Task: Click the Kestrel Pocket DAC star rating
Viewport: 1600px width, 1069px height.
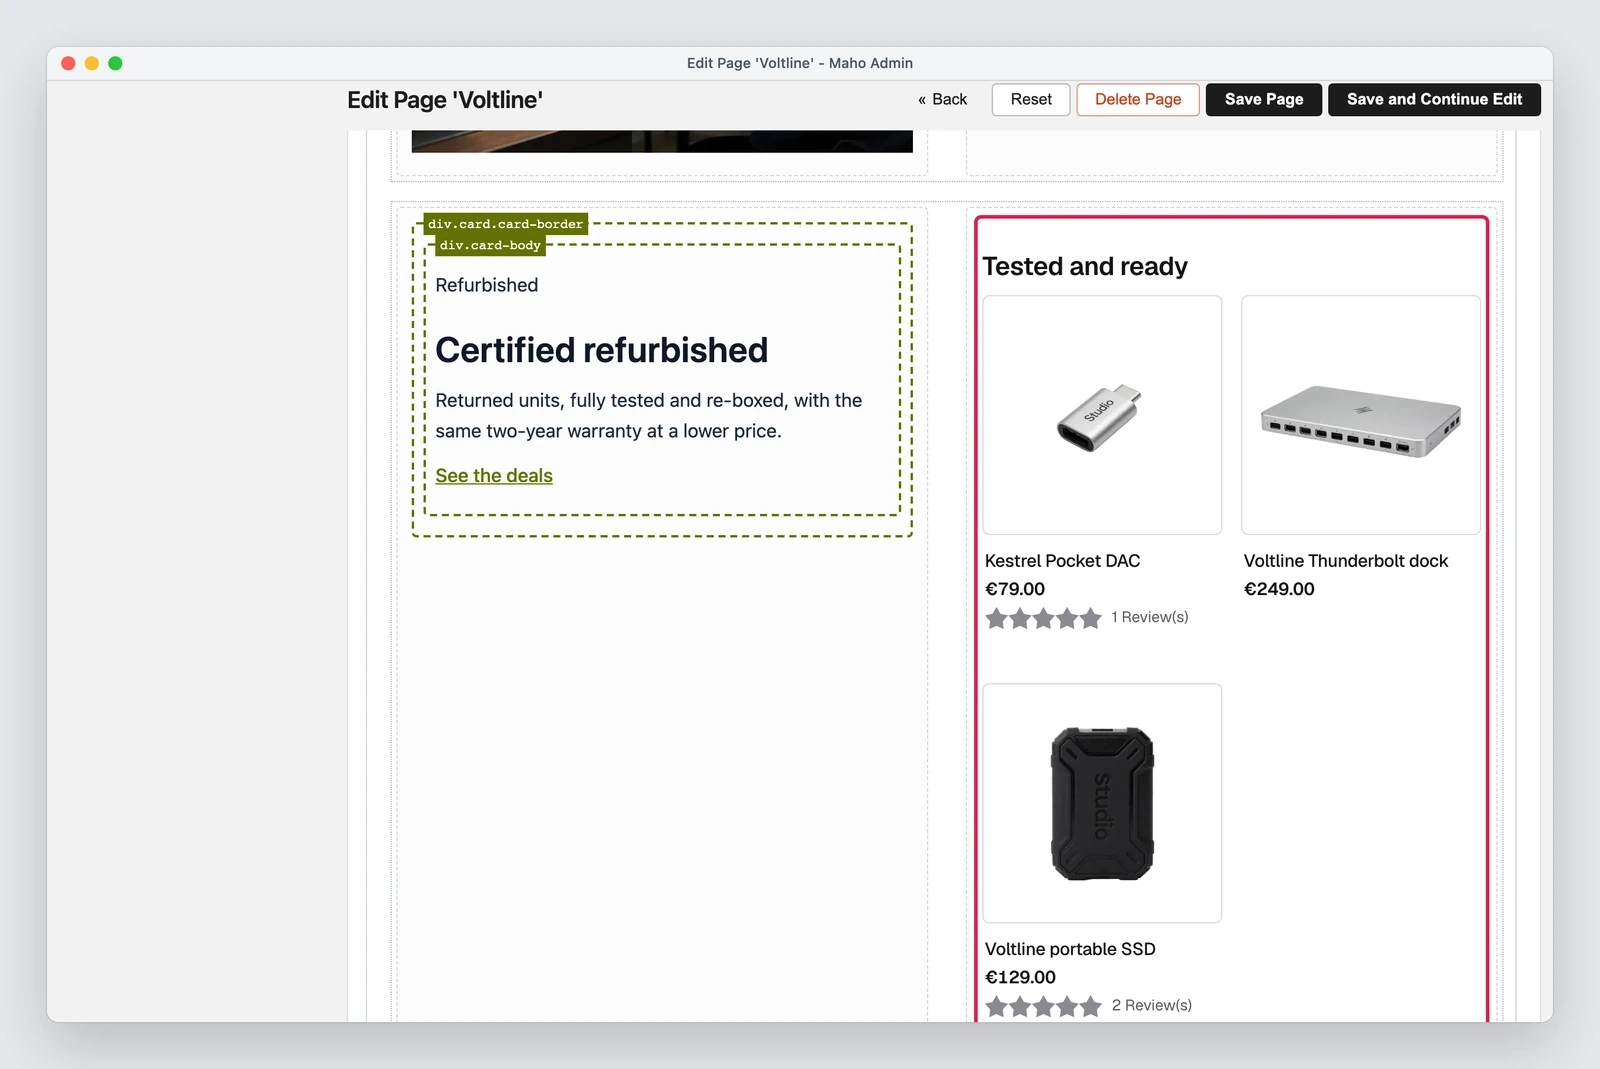Action: tap(1043, 618)
